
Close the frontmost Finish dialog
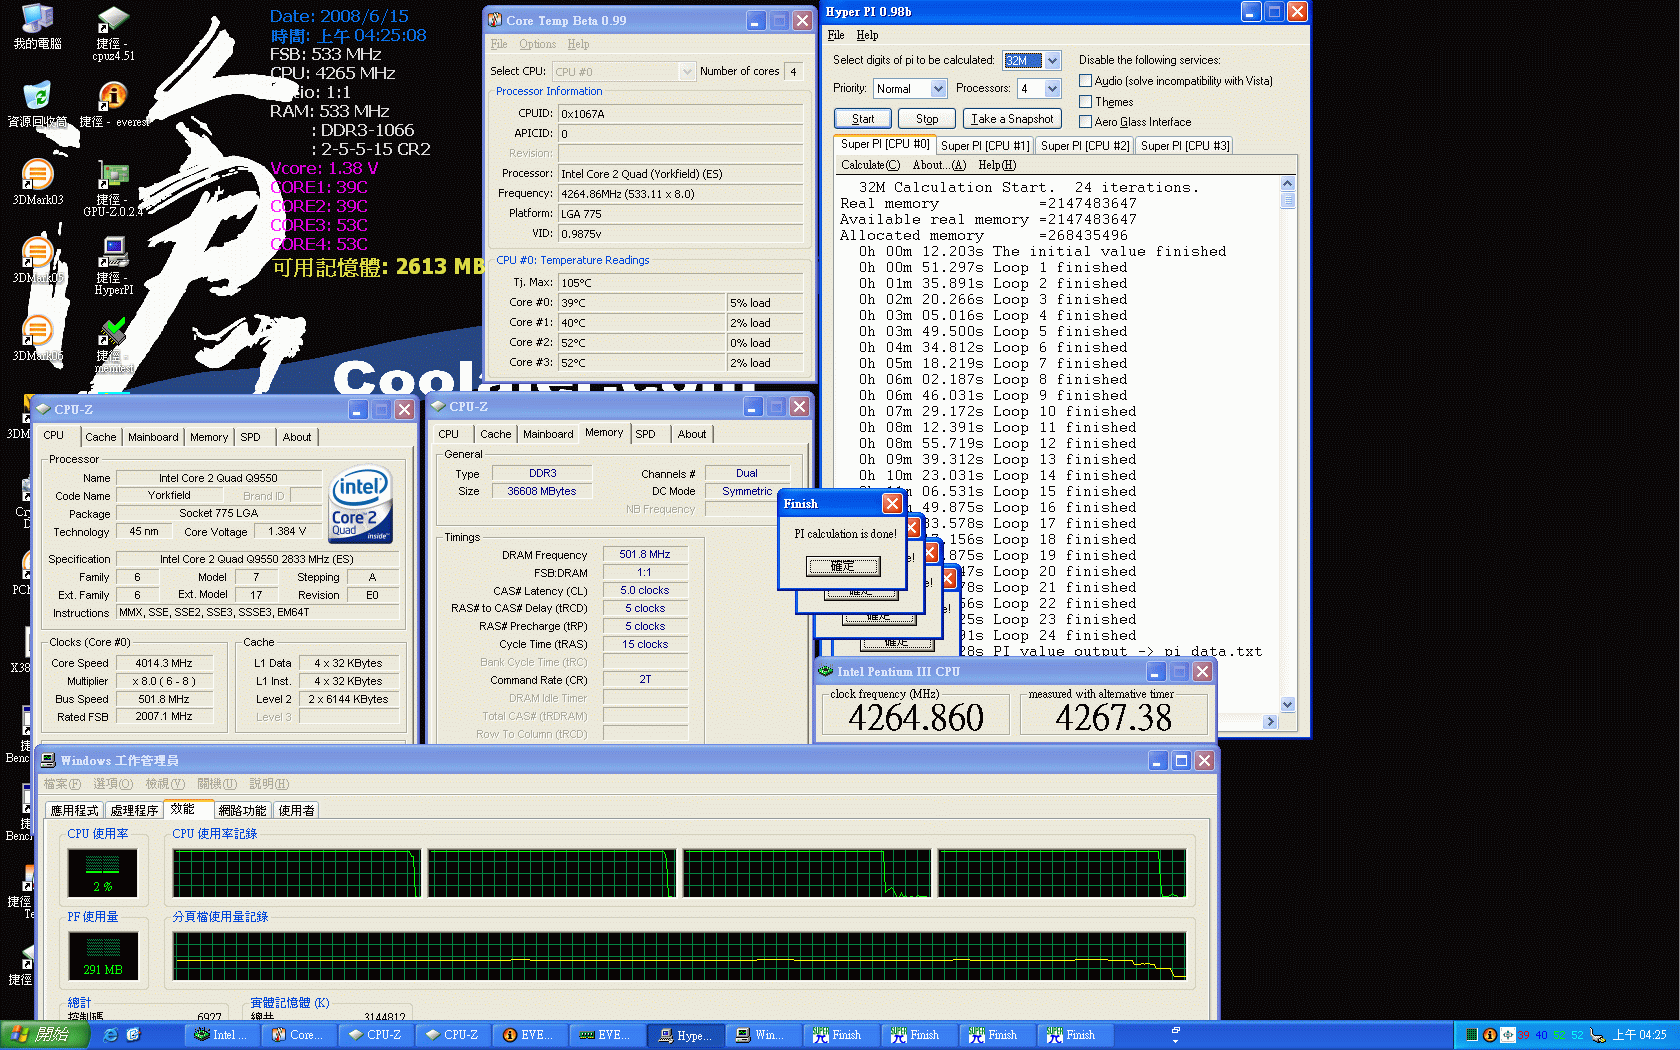pos(892,503)
